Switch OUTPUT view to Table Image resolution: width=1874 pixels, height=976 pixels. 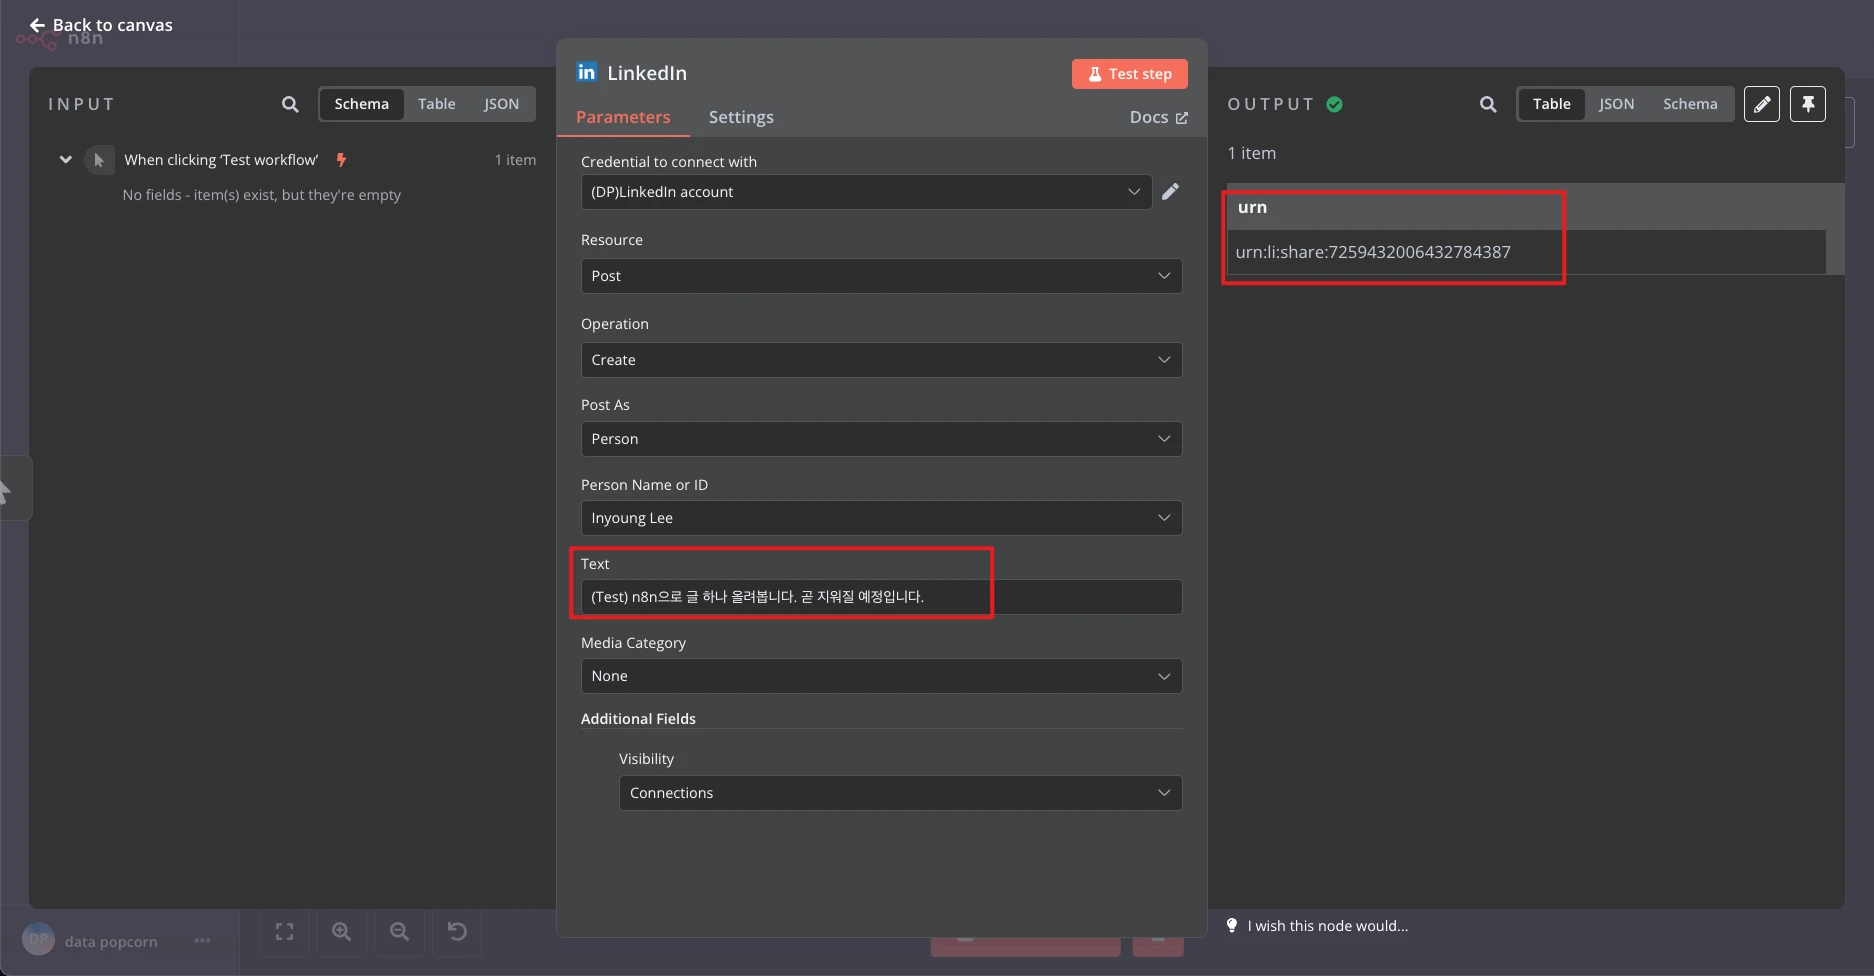(1551, 104)
